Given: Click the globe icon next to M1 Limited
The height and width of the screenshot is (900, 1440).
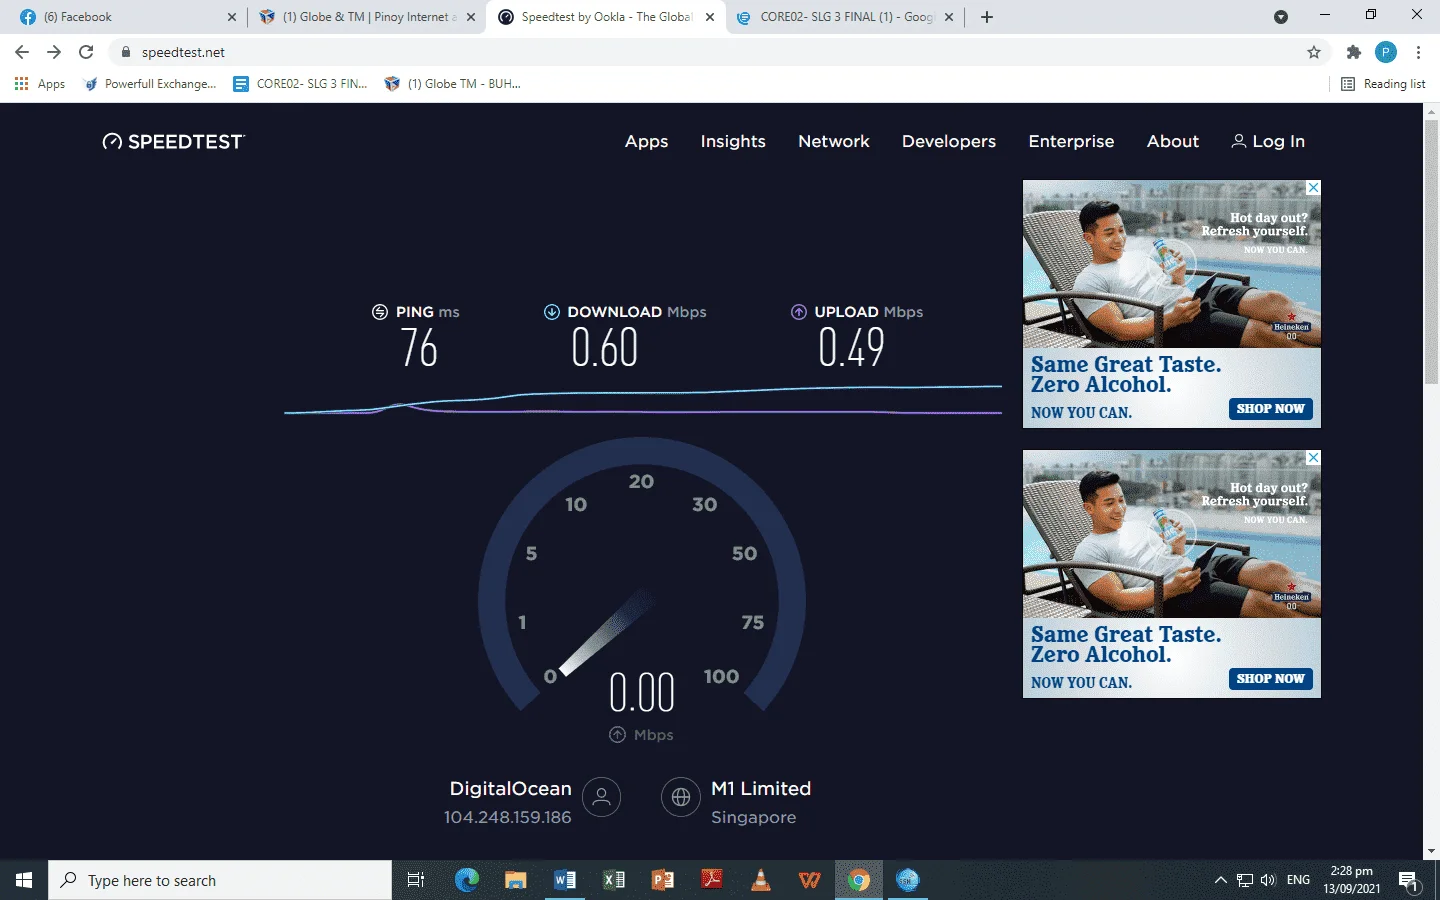Looking at the screenshot, I should point(681,797).
